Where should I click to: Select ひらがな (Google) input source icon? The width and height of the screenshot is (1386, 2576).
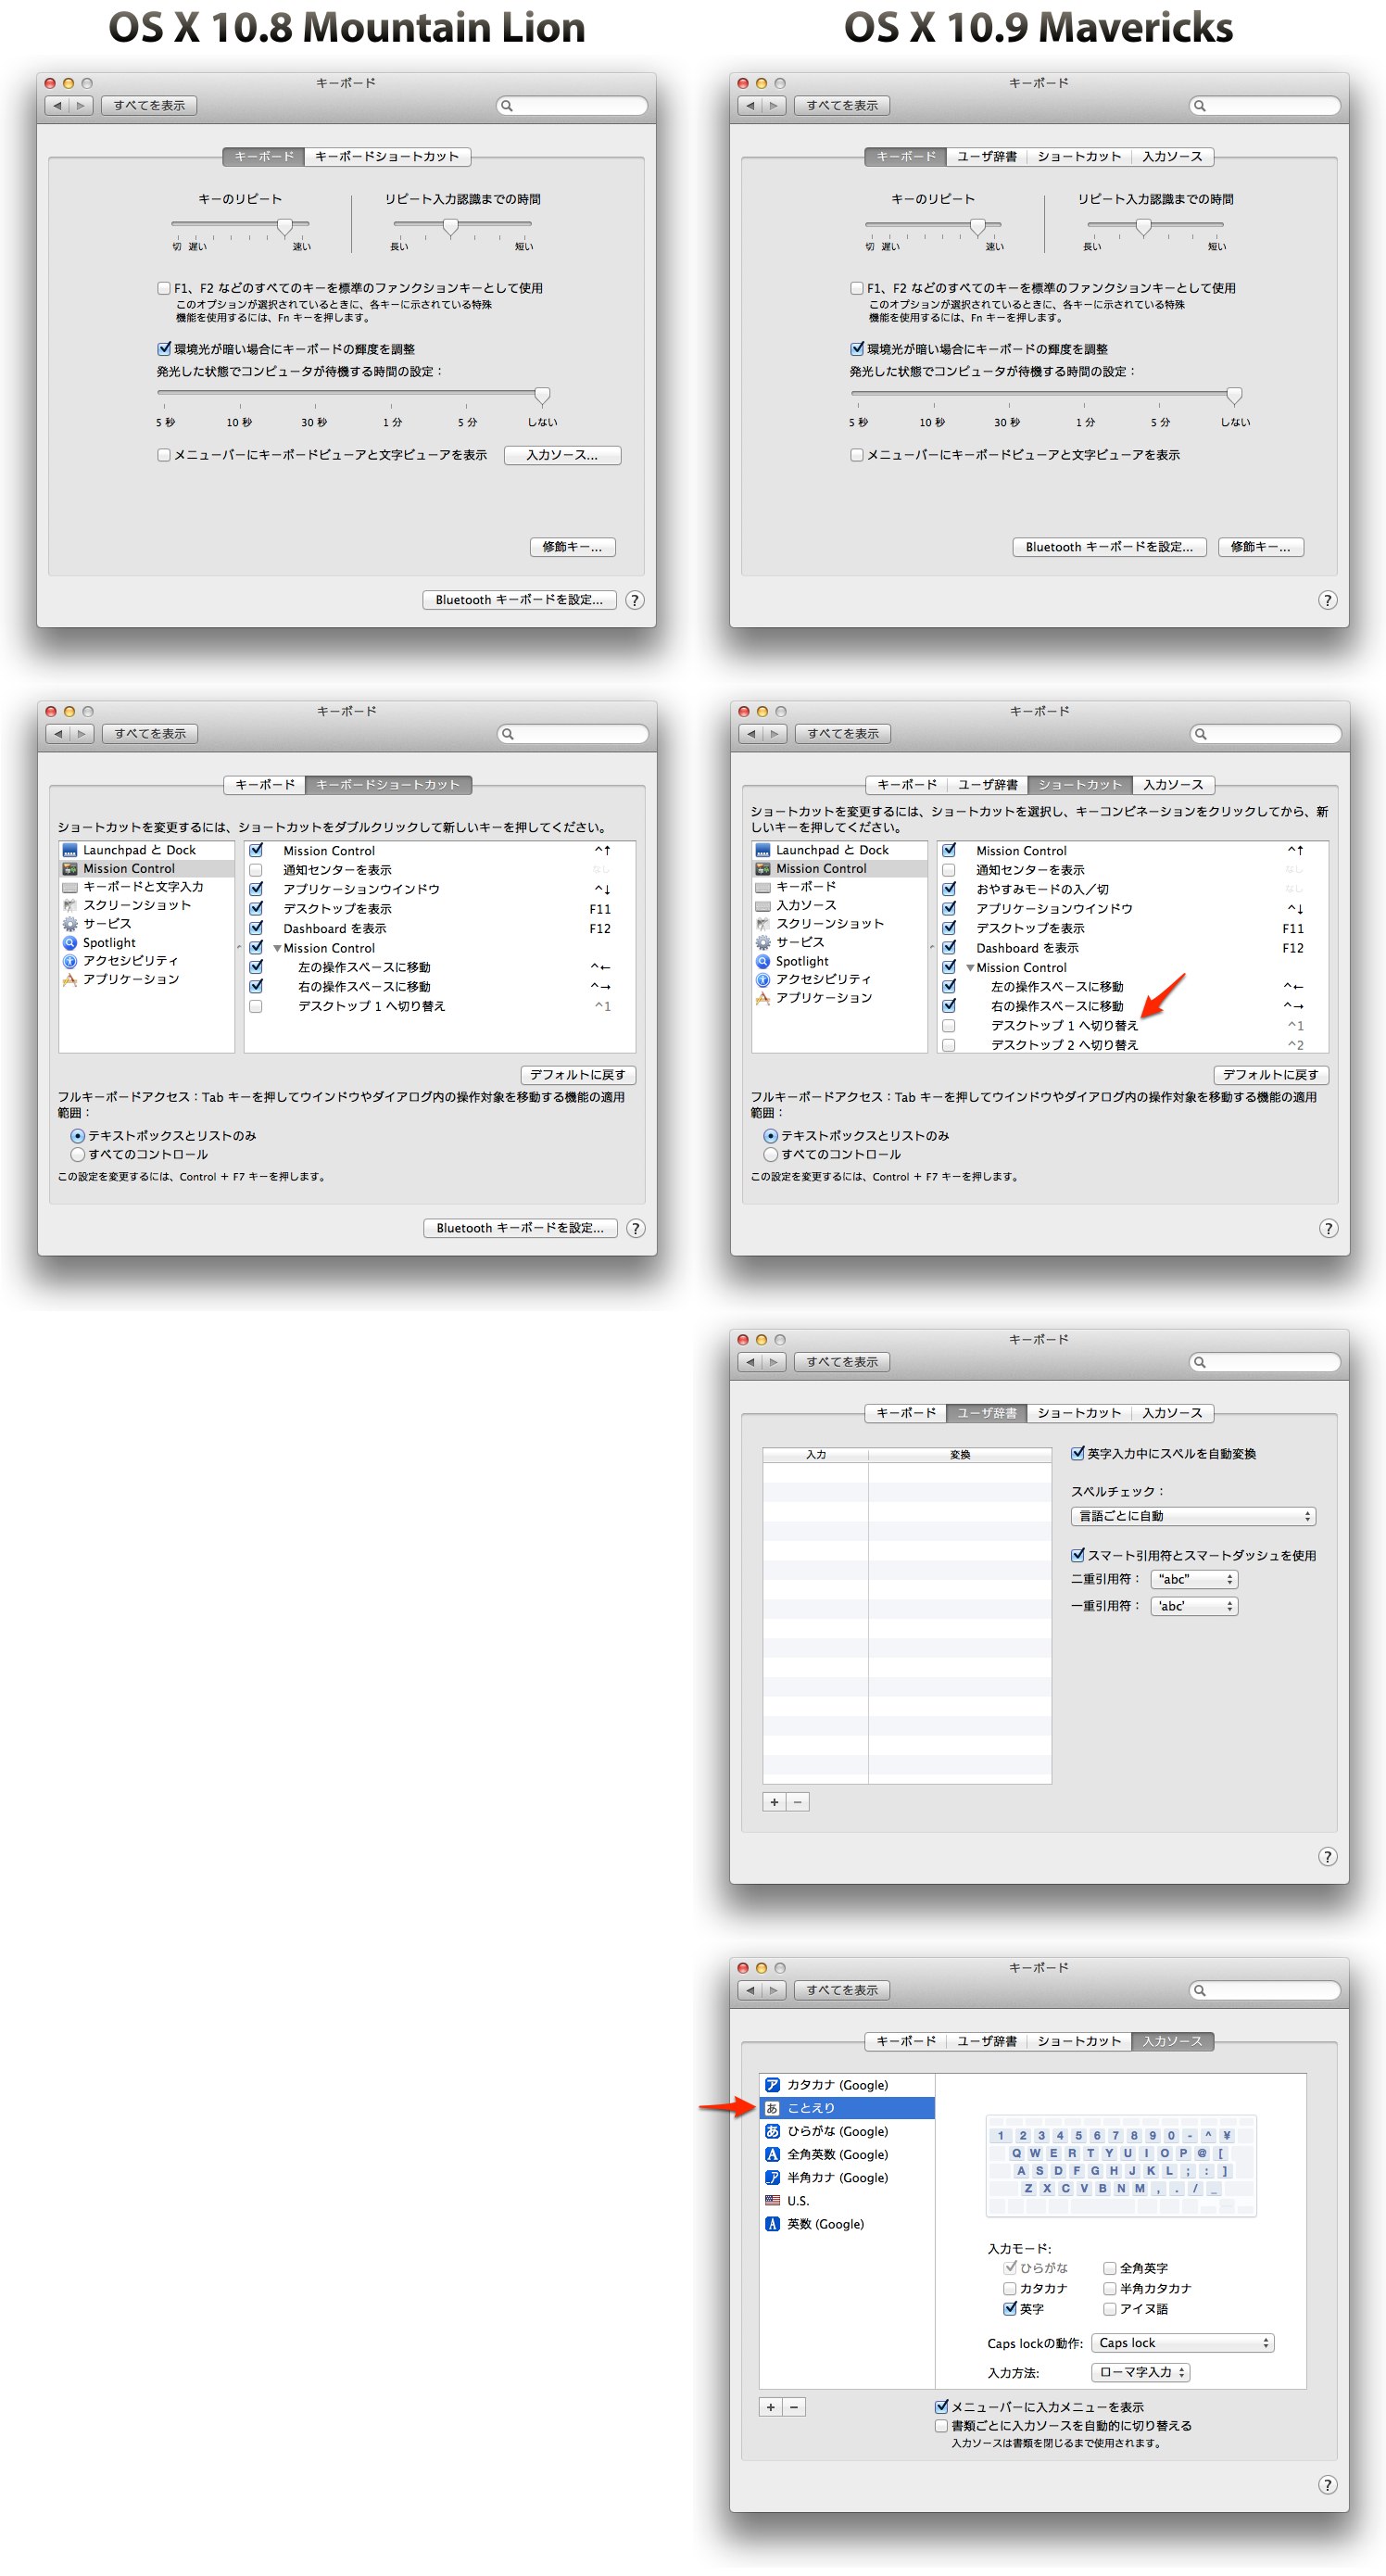[772, 2131]
